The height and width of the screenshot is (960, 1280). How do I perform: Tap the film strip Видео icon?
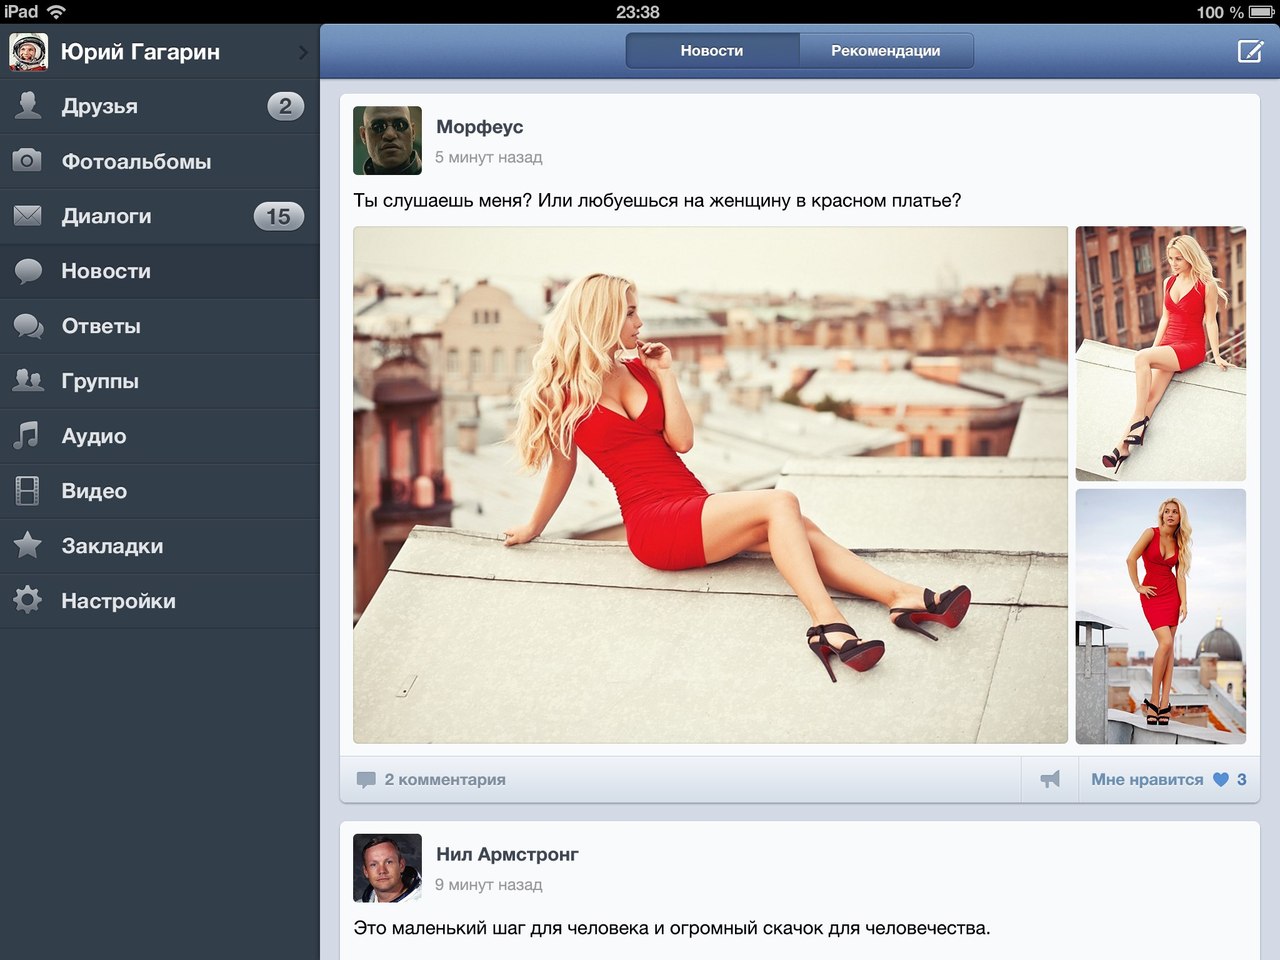pos(27,491)
